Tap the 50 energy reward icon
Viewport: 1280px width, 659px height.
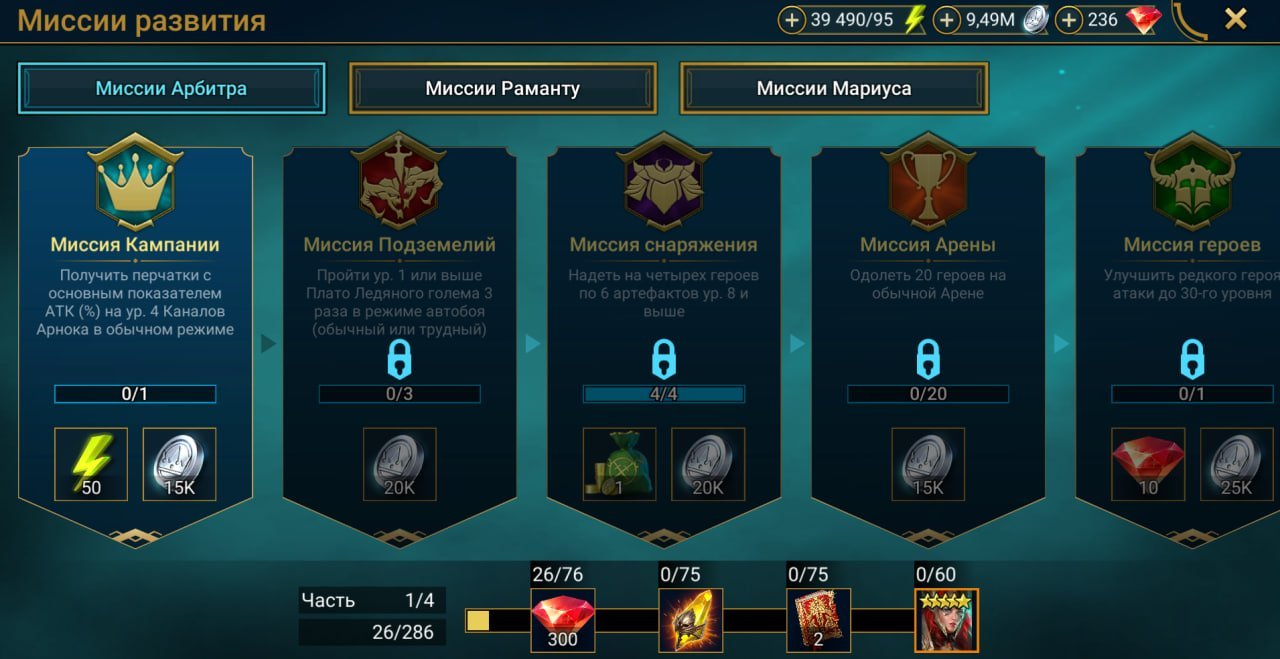(x=91, y=464)
